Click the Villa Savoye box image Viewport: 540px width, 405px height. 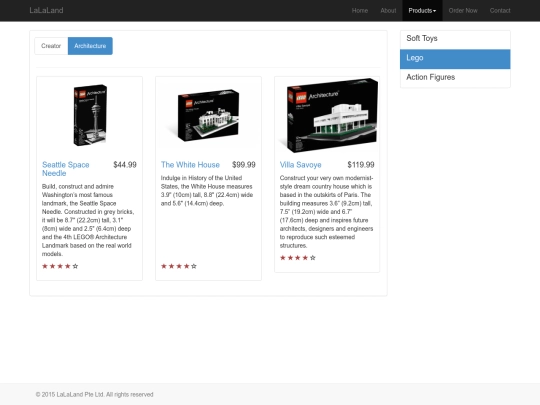click(328, 115)
